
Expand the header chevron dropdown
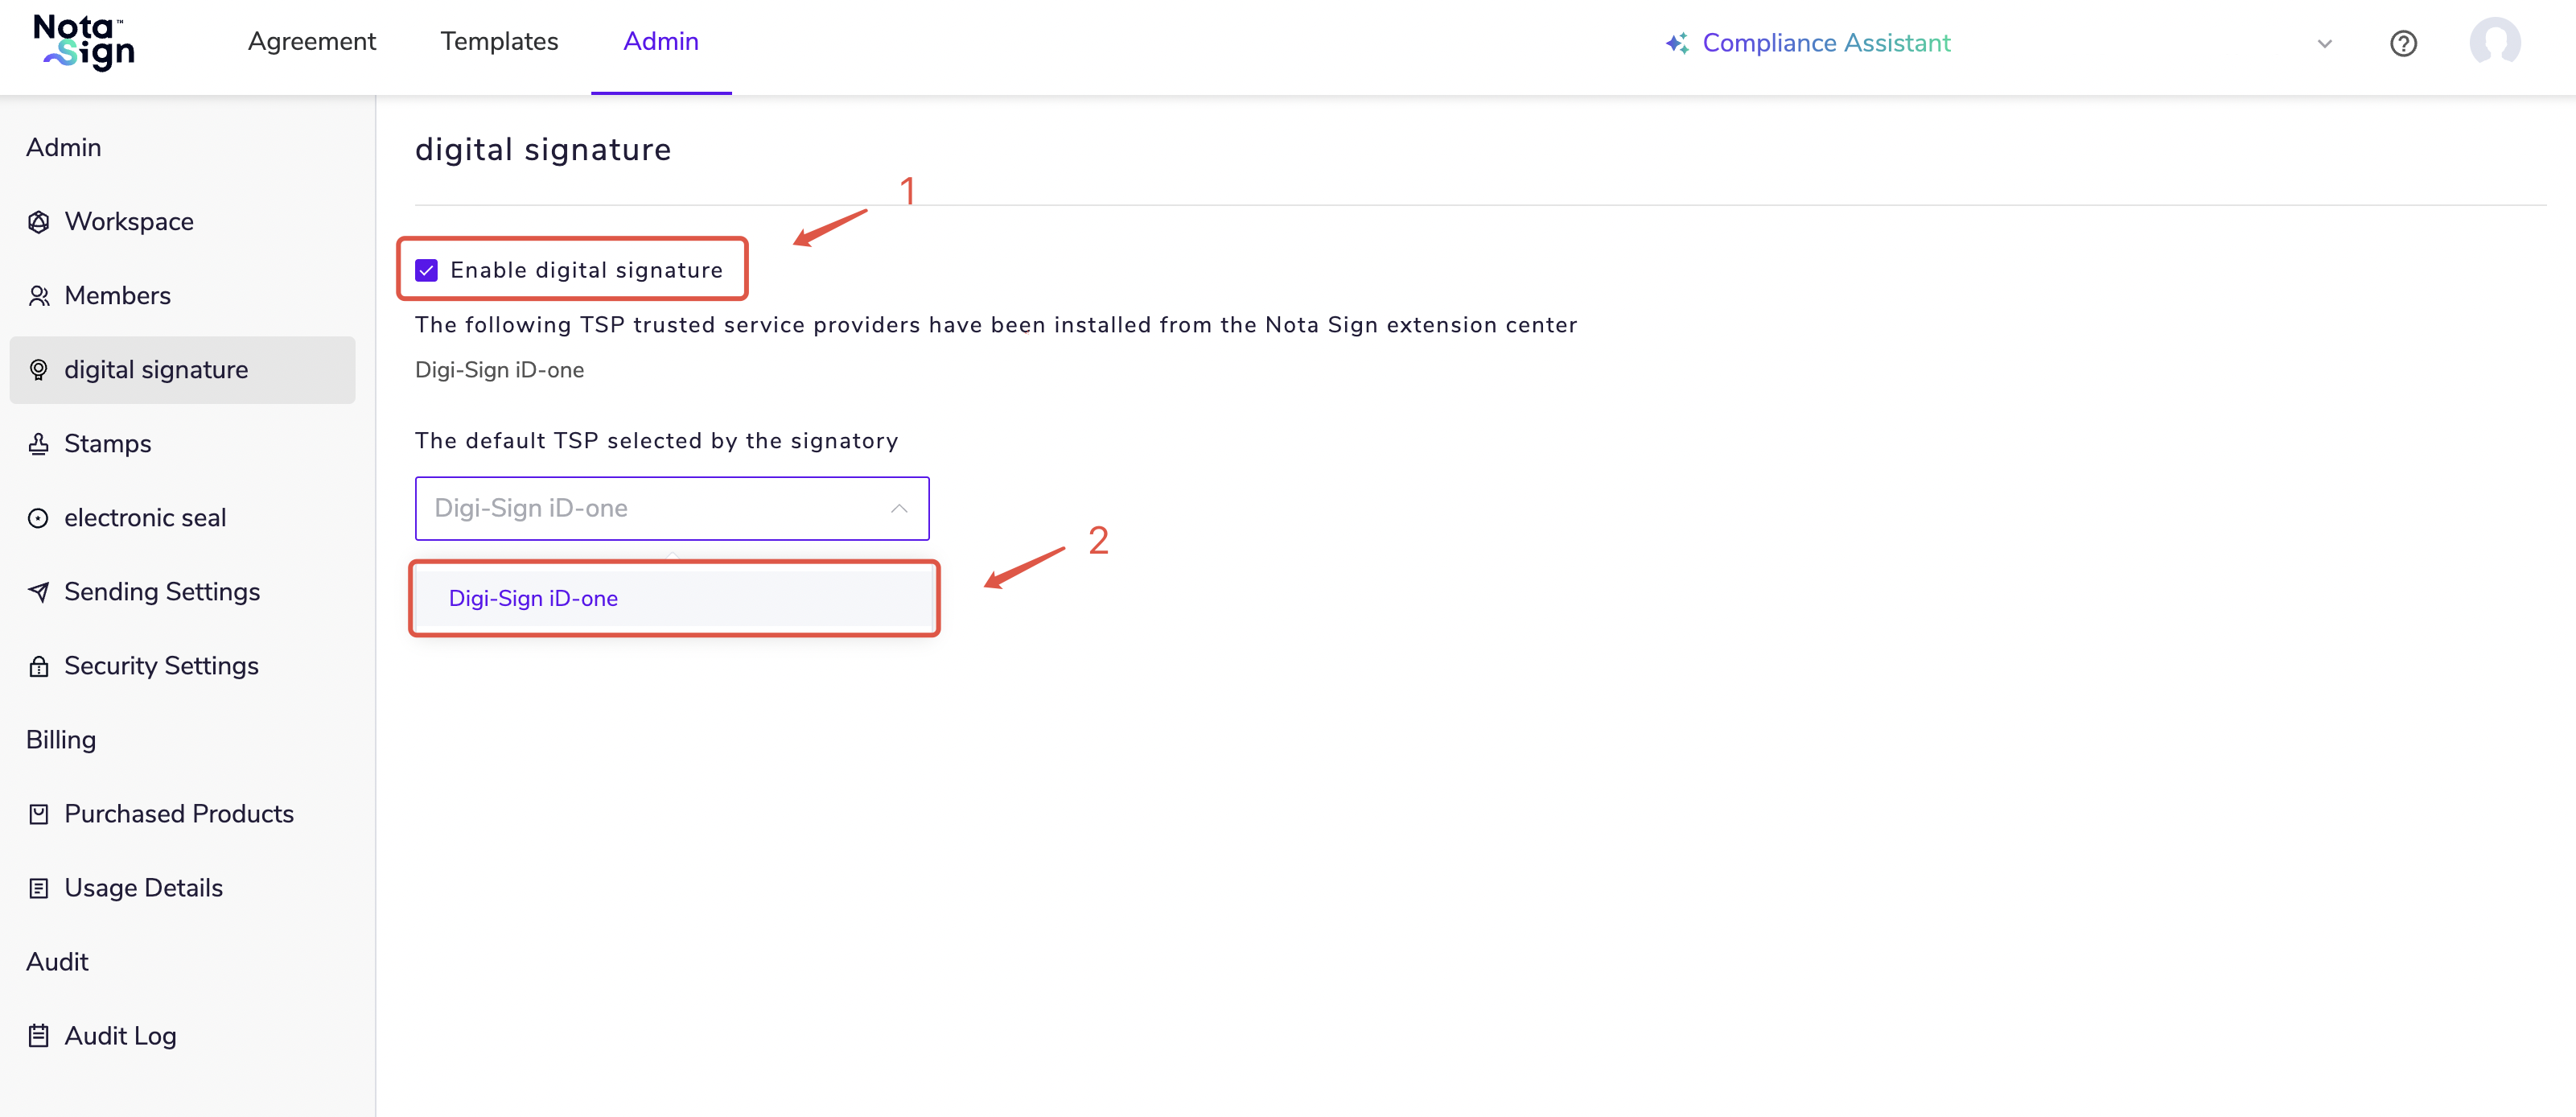click(x=2324, y=43)
